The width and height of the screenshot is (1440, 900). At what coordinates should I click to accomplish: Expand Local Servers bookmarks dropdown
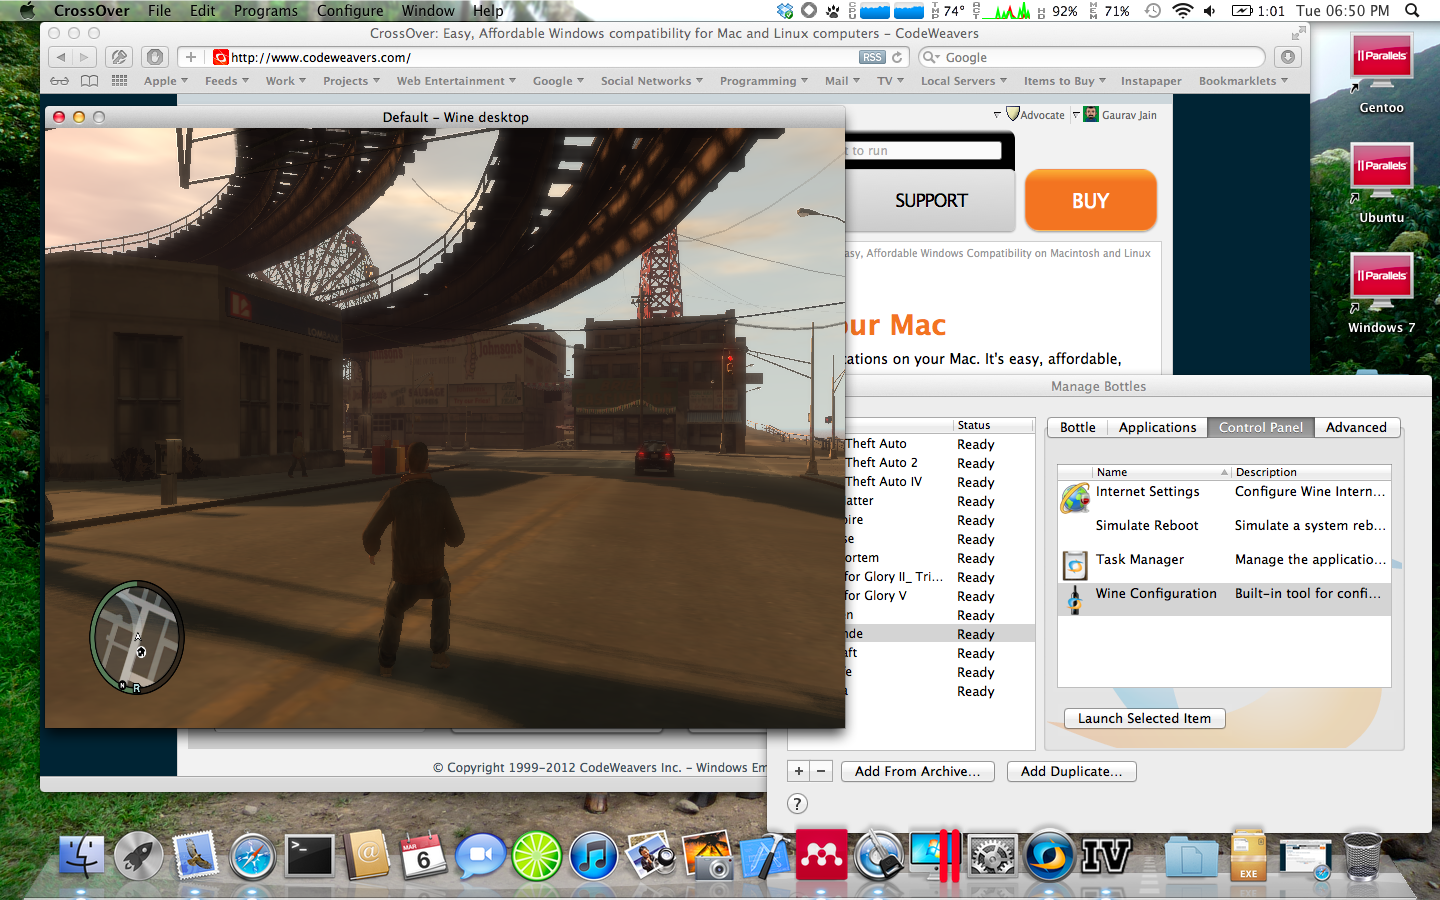(x=964, y=81)
